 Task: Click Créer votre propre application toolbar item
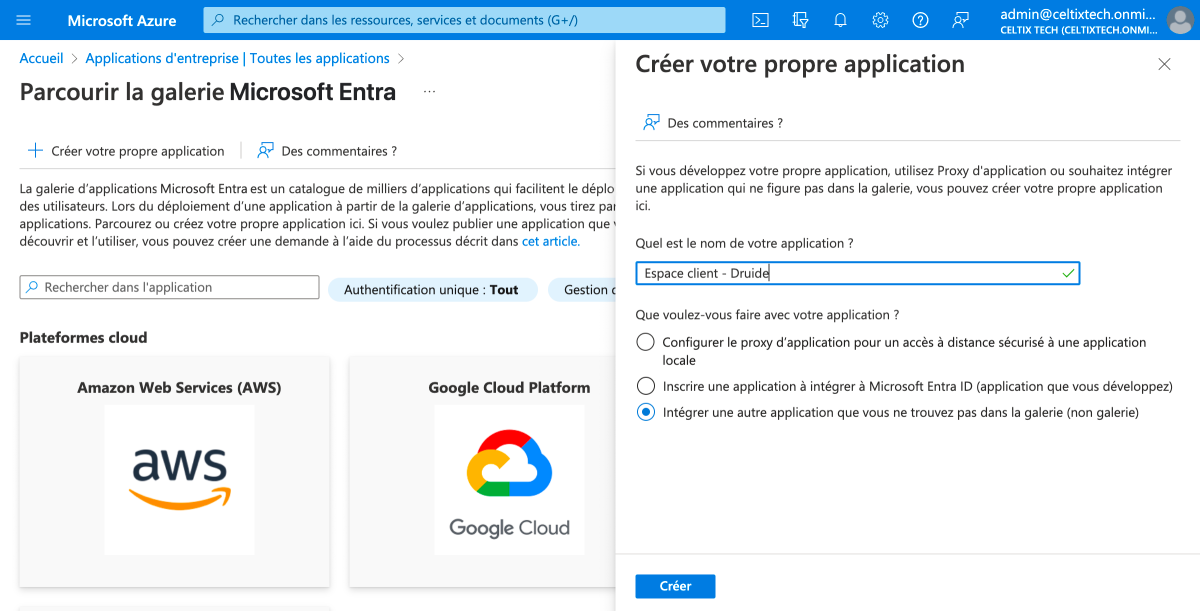tap(126, 151)
